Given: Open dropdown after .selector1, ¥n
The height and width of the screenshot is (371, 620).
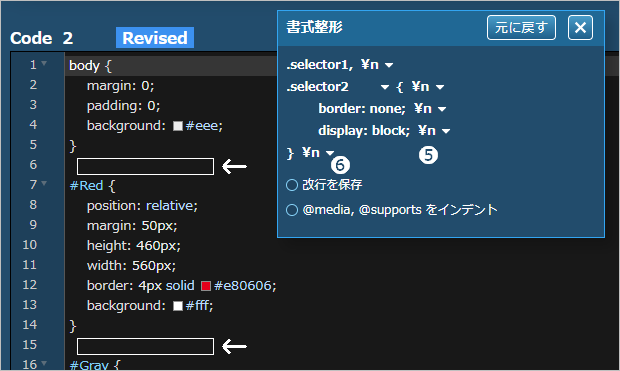Looking at the screenshot, I should tap(389, 65).
